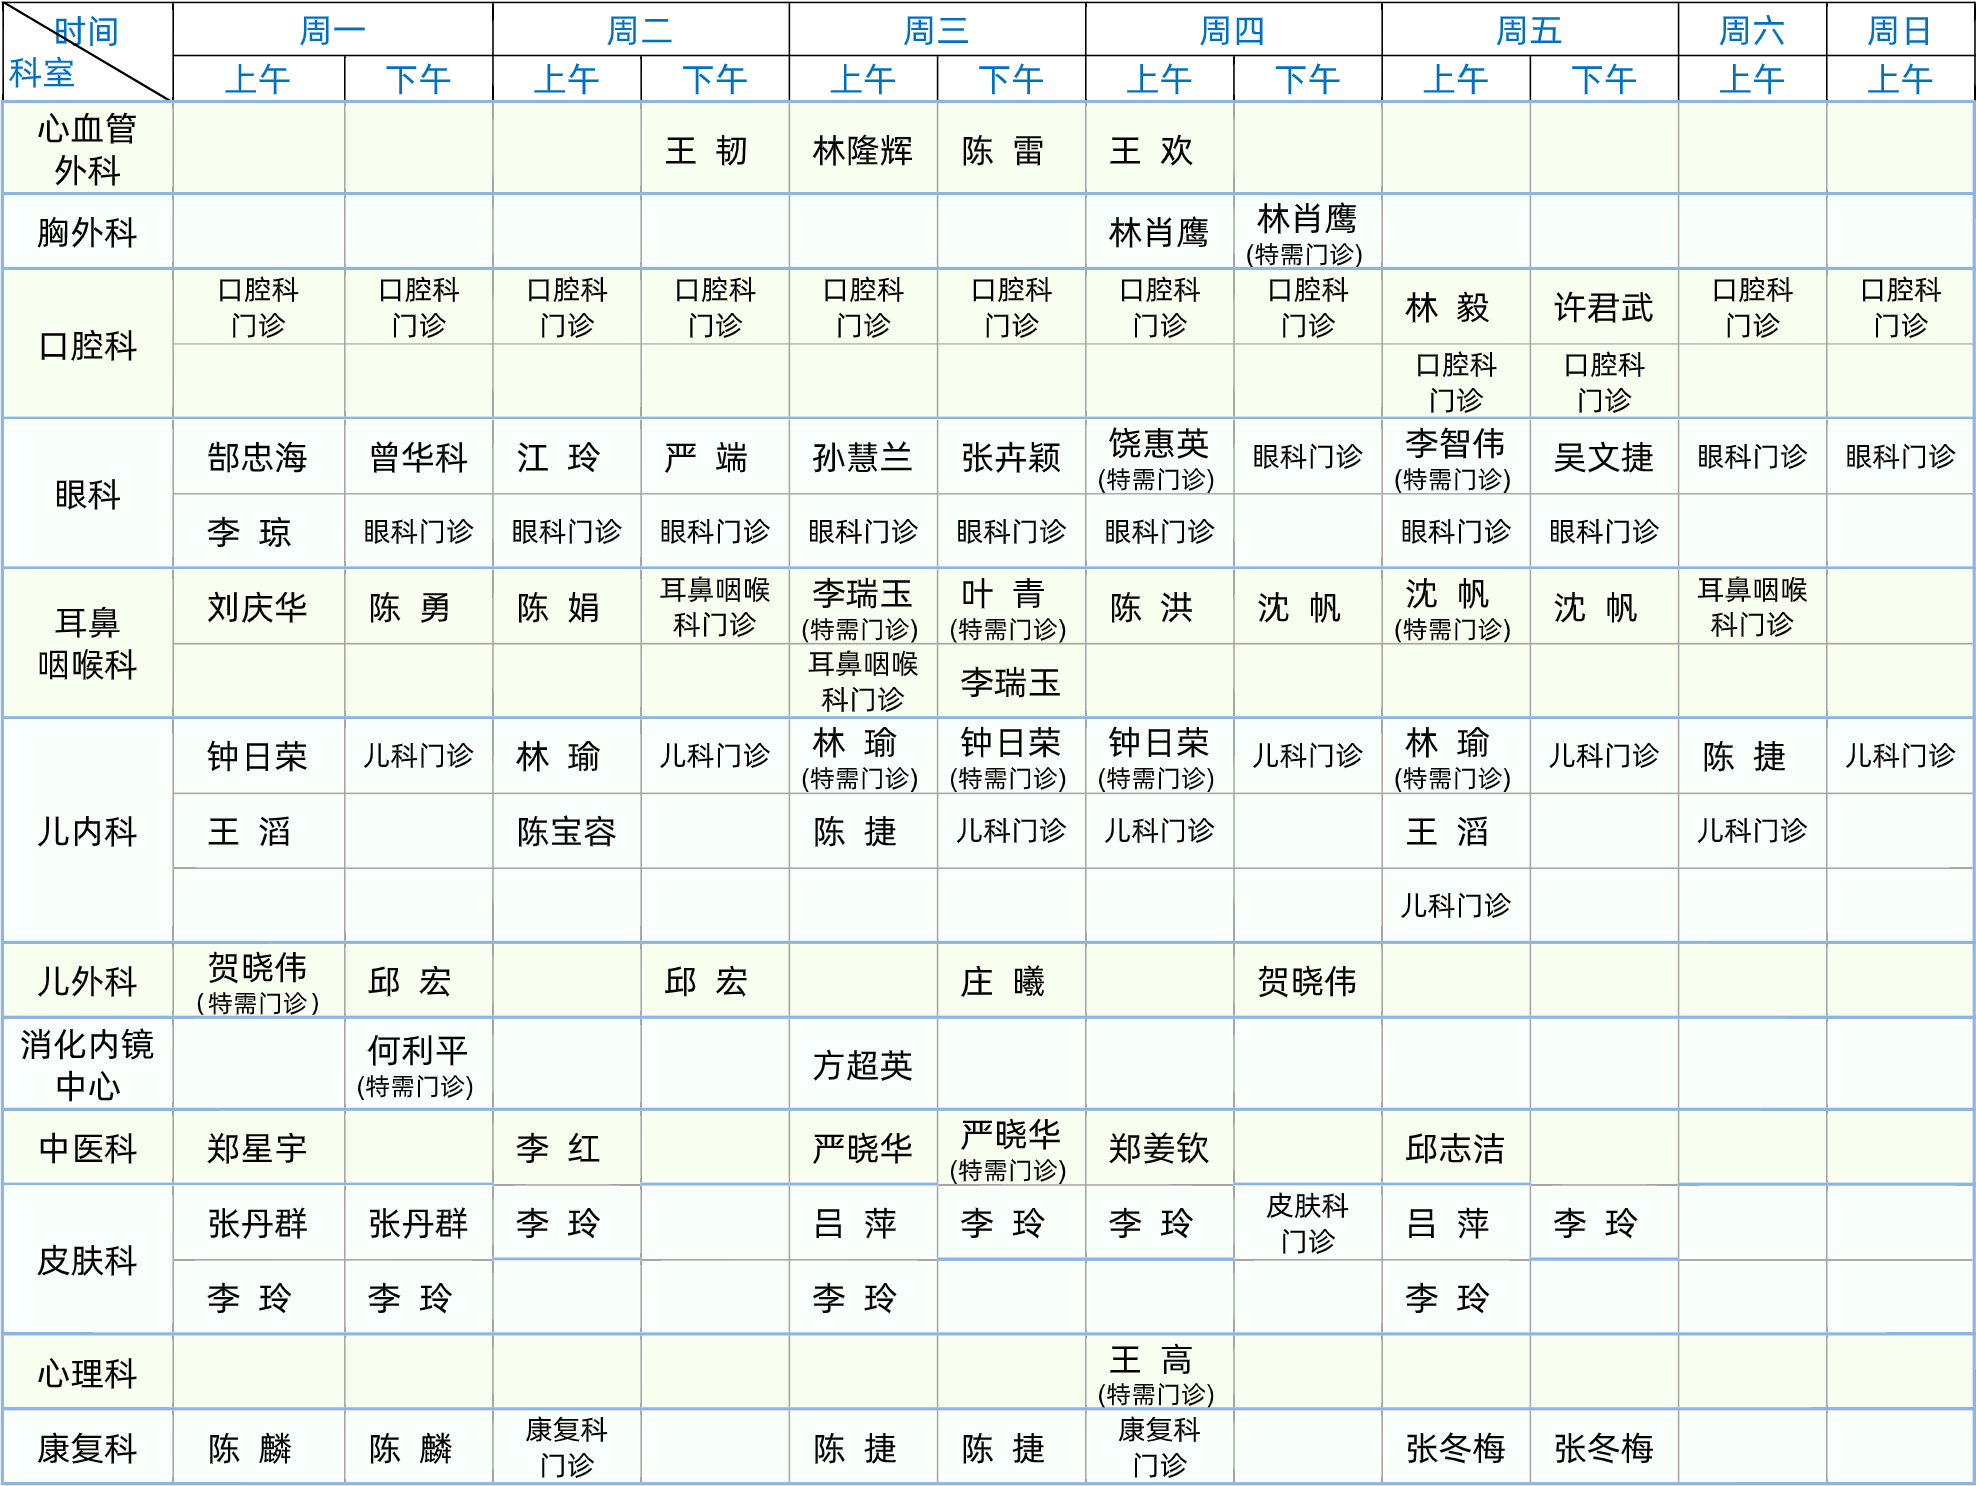Select 刘庆华 in 耳鼻咽喉科 row
1976x1486 pixels.
coord(257,607)
